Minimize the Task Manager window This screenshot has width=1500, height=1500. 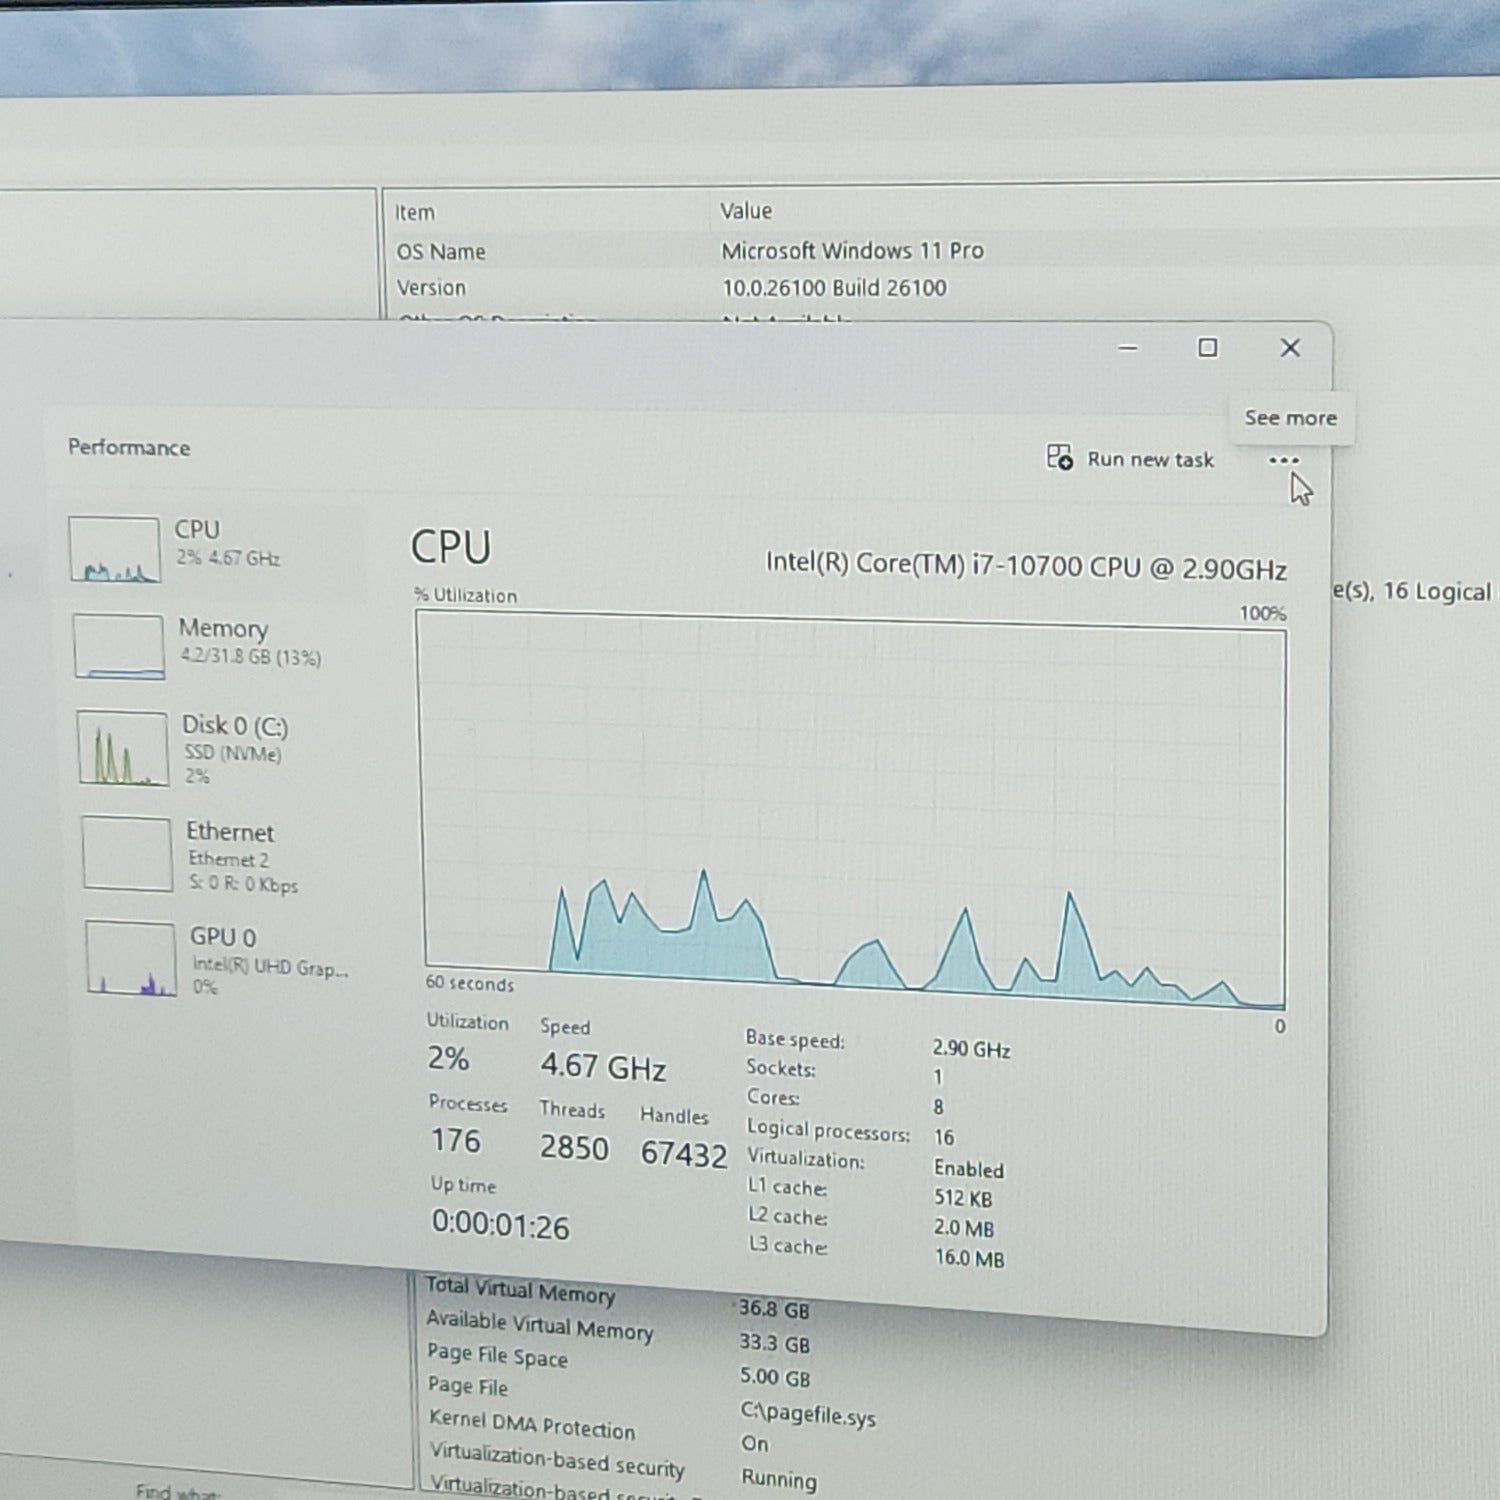1128,348
